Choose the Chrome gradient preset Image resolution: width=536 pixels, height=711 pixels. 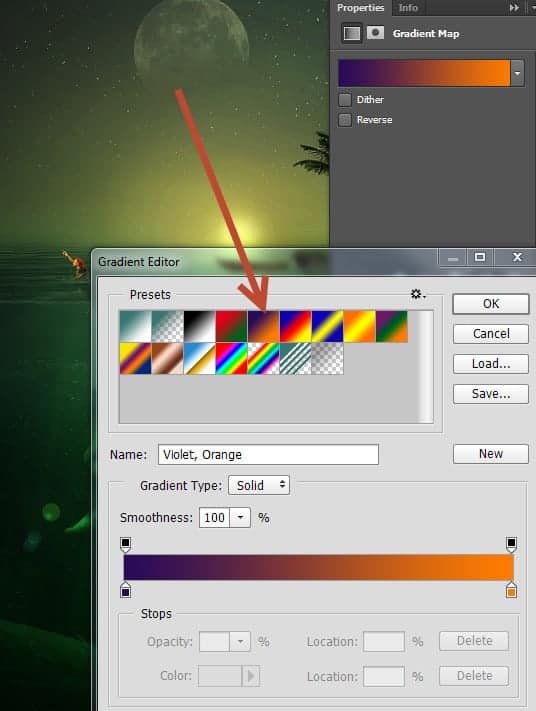point(200,359)
